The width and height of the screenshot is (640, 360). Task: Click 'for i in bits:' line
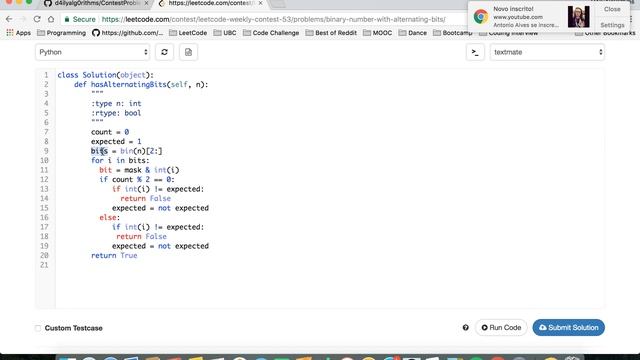pos(120,160)
